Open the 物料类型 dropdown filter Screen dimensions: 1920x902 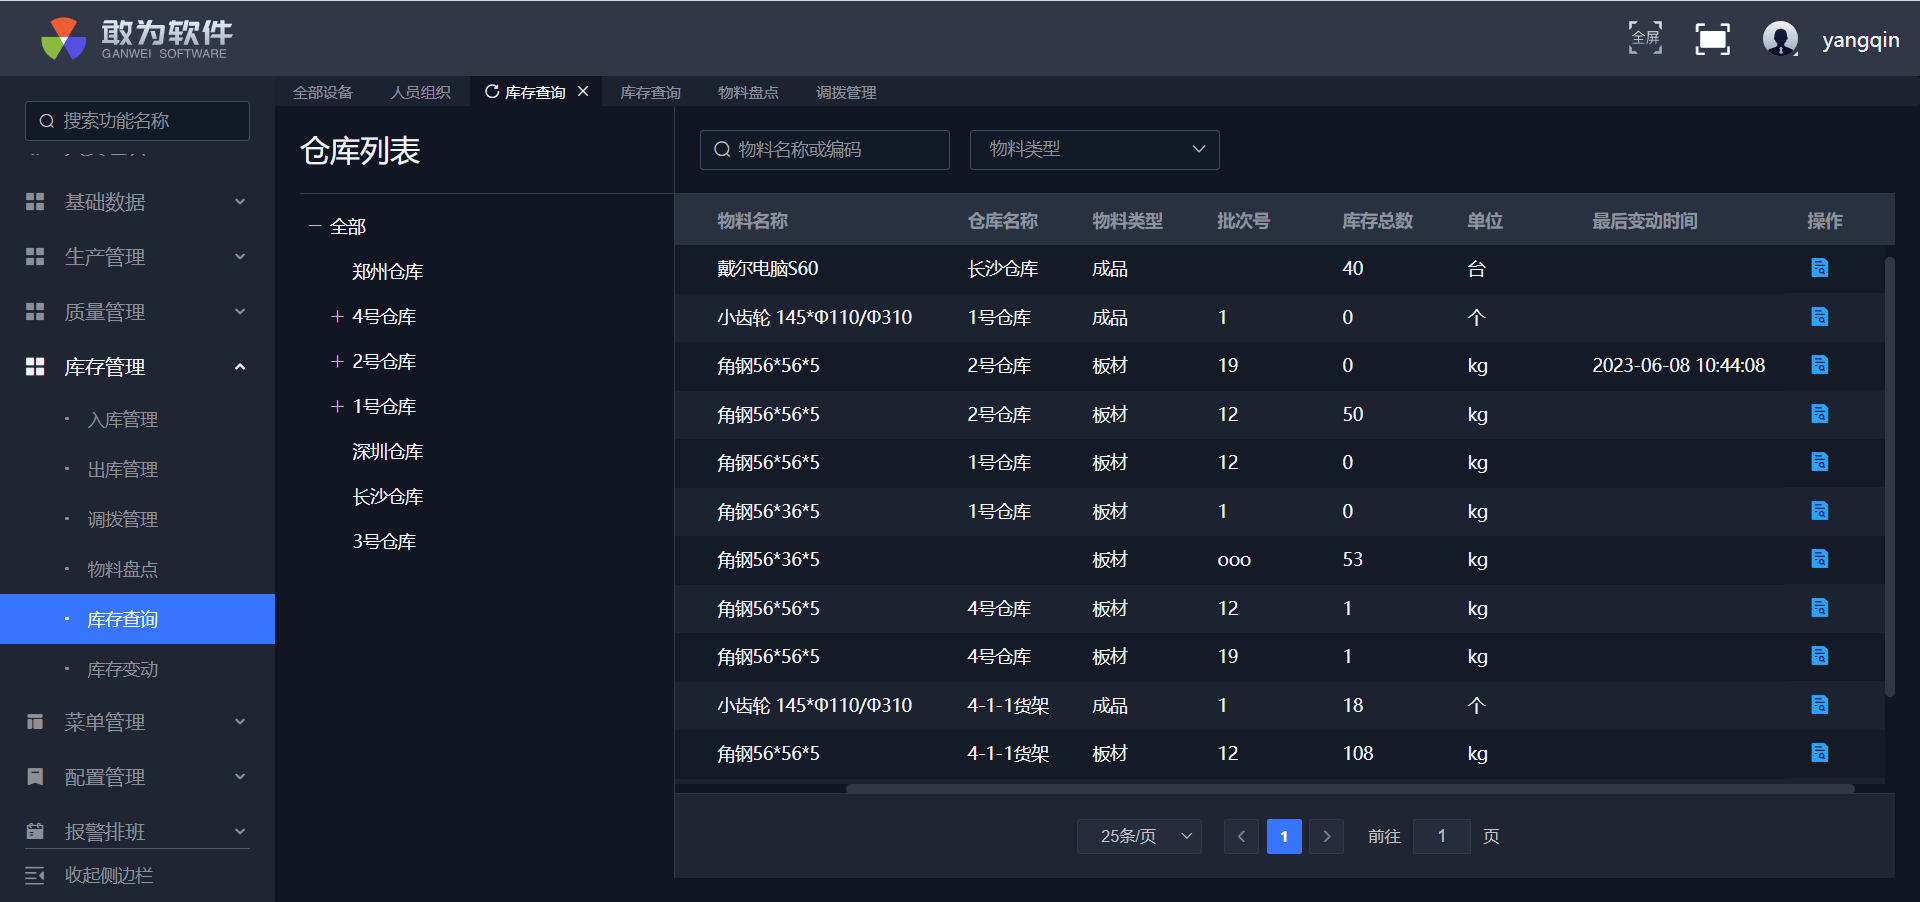pos(1094,150)
